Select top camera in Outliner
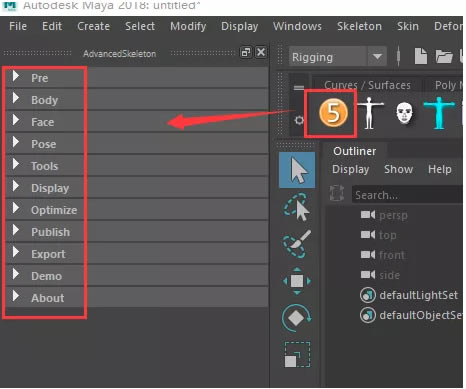 tap(387, 235)
